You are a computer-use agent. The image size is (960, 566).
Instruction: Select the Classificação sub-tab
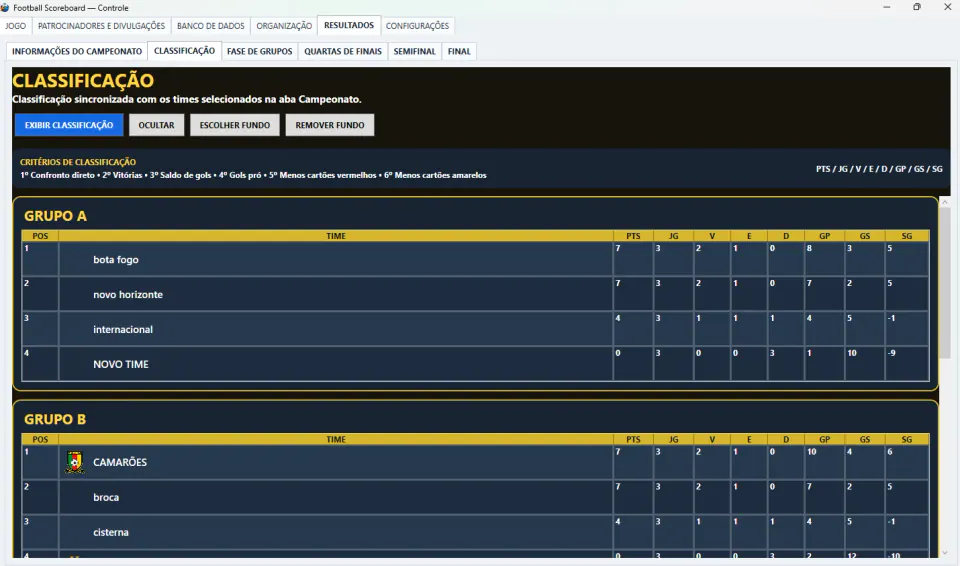(x=184, y=51)
